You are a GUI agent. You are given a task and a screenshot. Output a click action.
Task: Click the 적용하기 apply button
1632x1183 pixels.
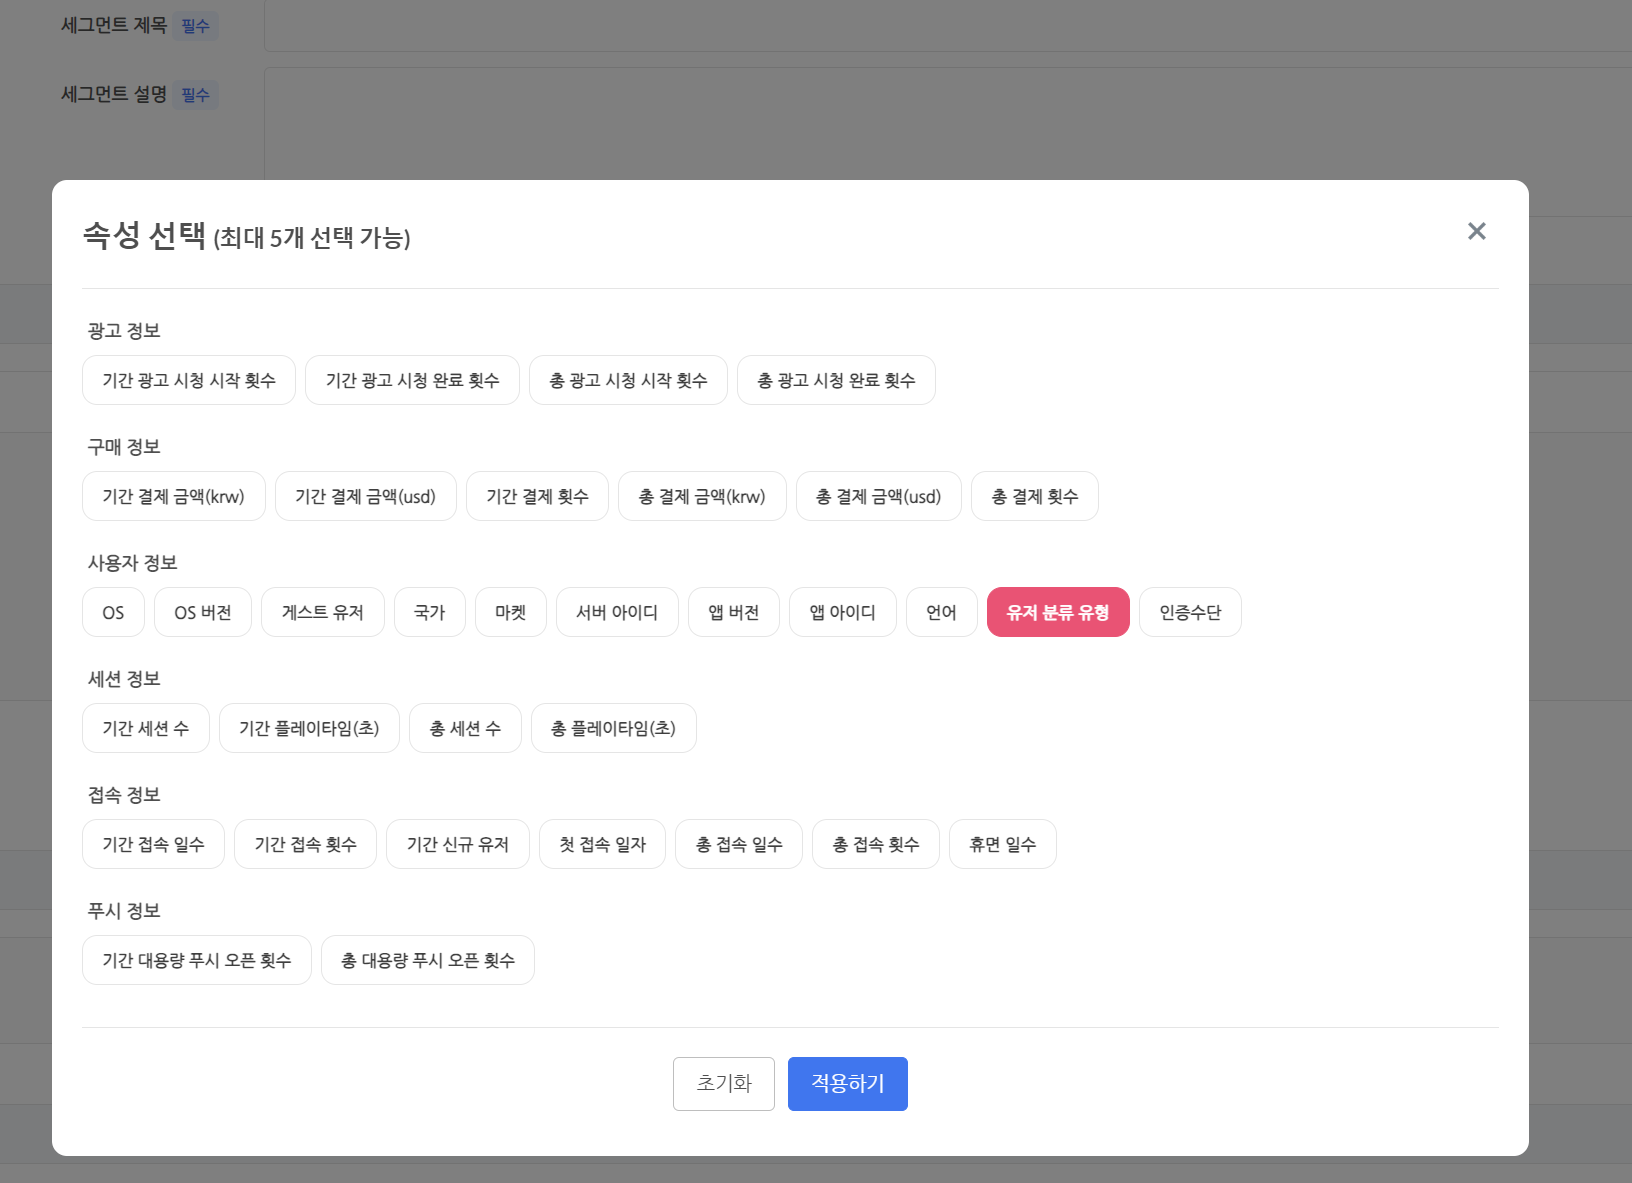click(x=848, y=1084)
